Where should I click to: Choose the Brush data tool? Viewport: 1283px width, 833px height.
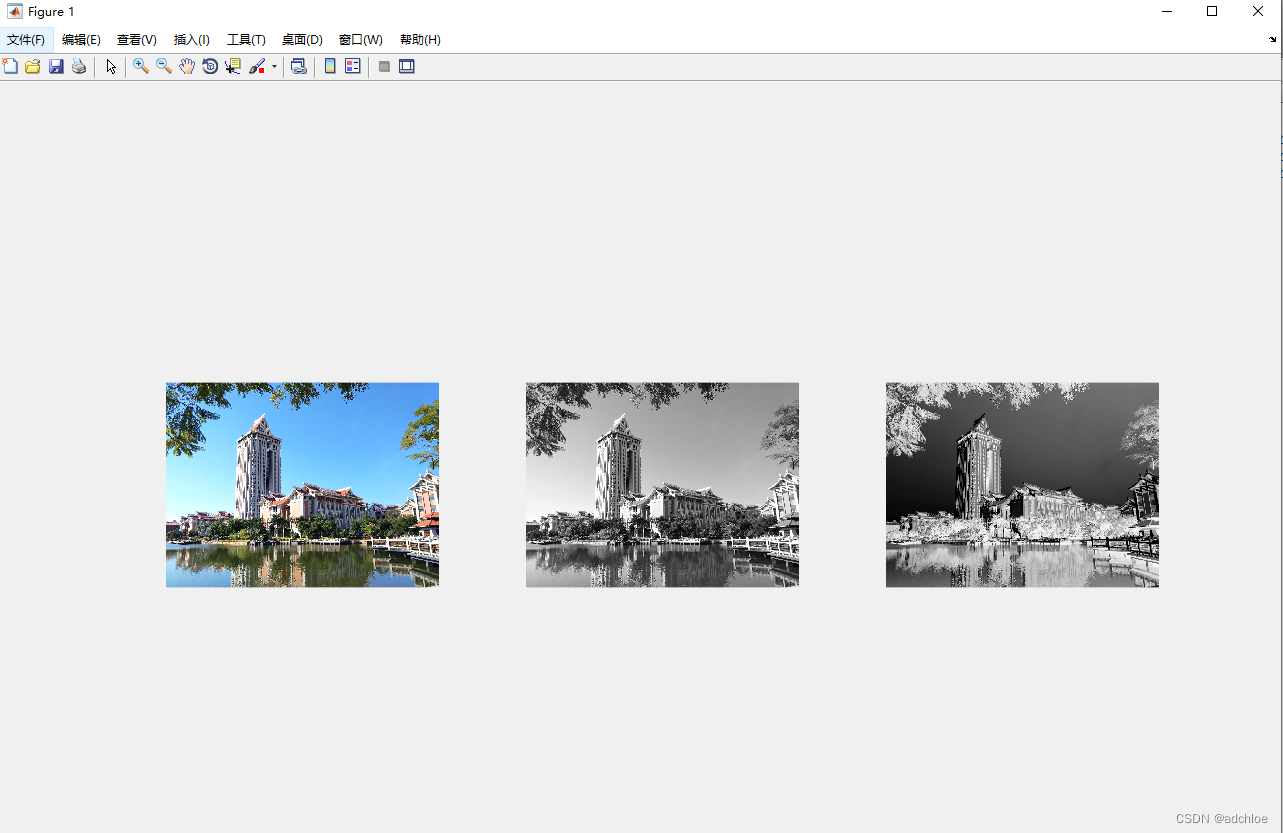tap(257, 66)
